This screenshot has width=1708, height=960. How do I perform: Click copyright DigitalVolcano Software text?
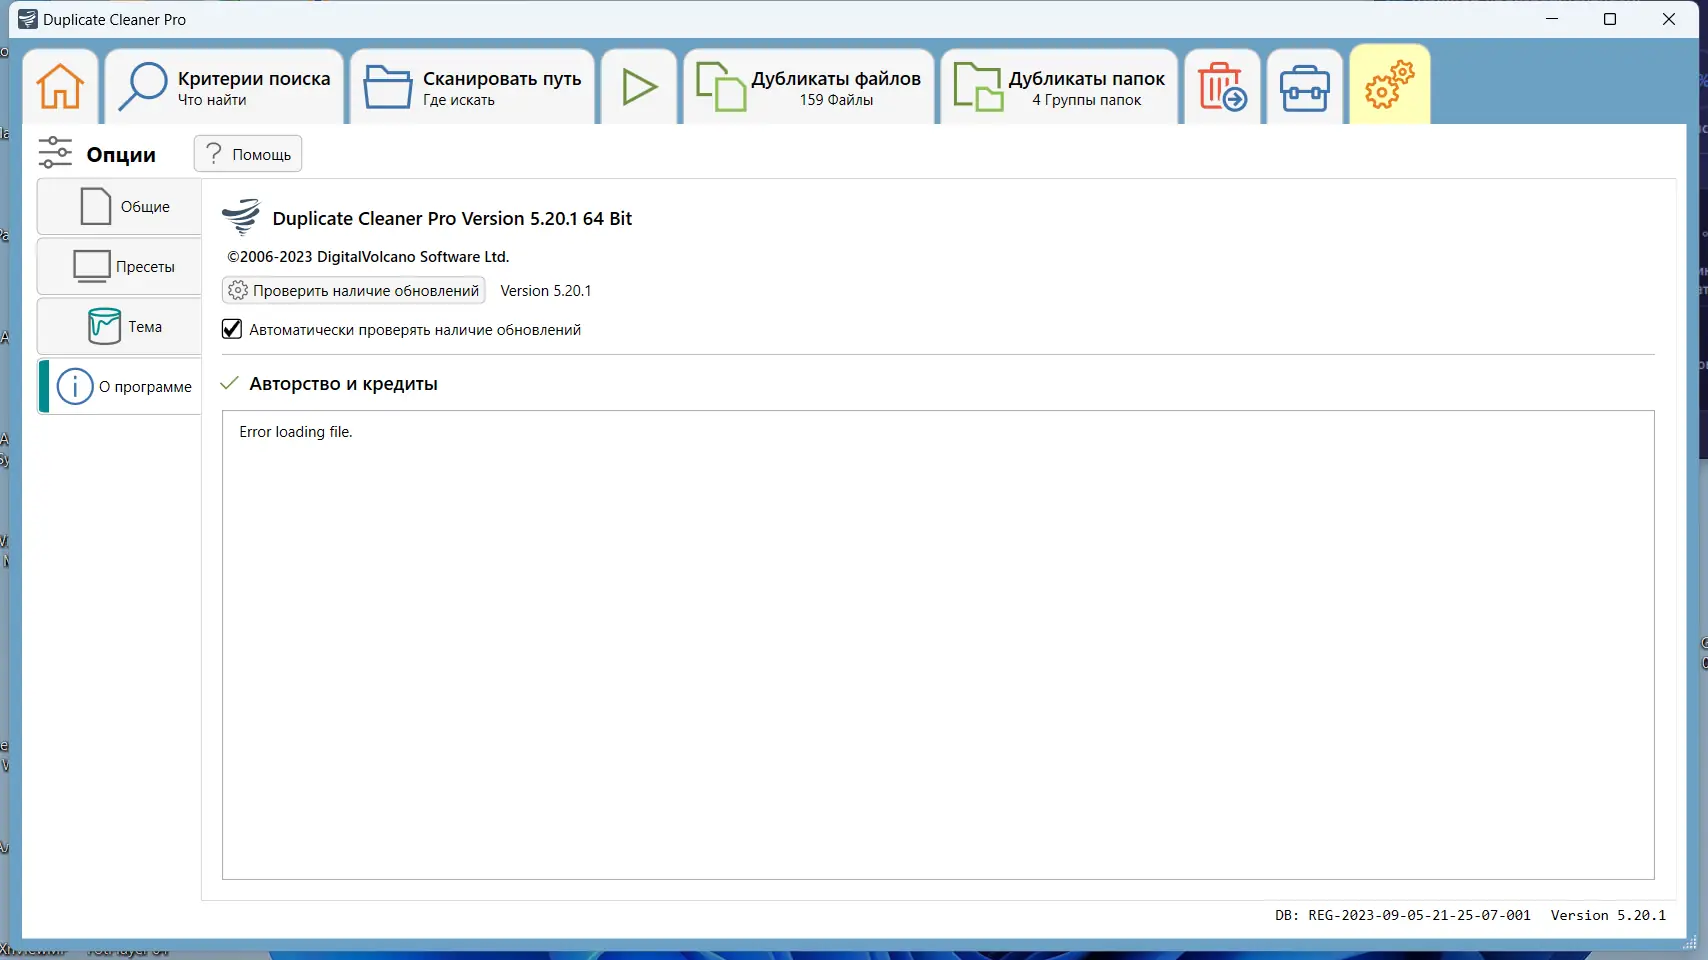click(x=368, y=257)
